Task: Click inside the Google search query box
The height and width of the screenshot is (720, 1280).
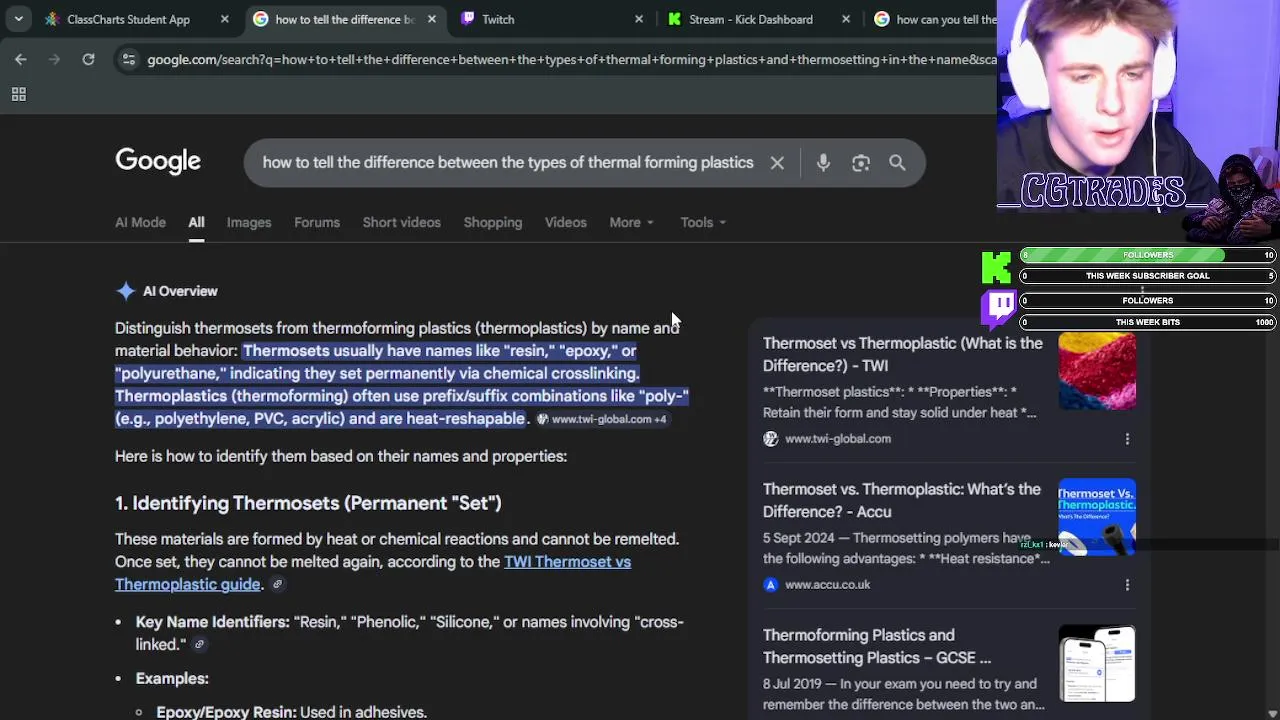Action: point(508,162)
